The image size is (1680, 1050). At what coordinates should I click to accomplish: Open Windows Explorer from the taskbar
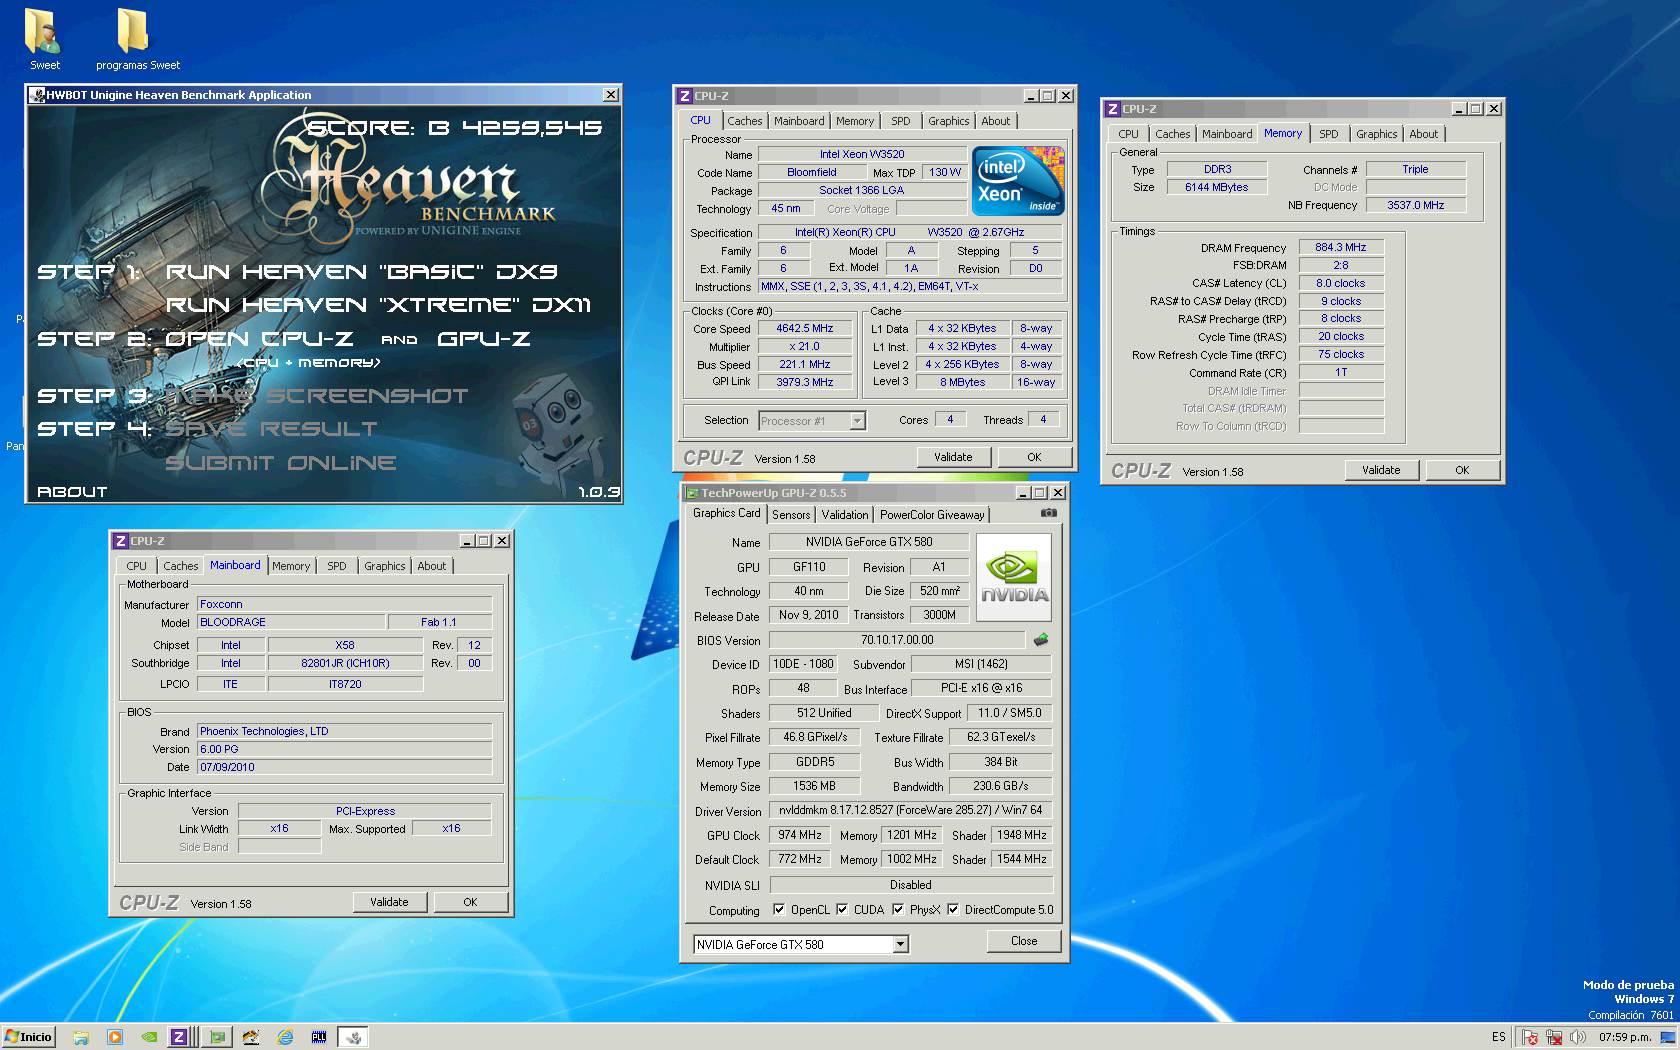click(x=81, y=1037)
